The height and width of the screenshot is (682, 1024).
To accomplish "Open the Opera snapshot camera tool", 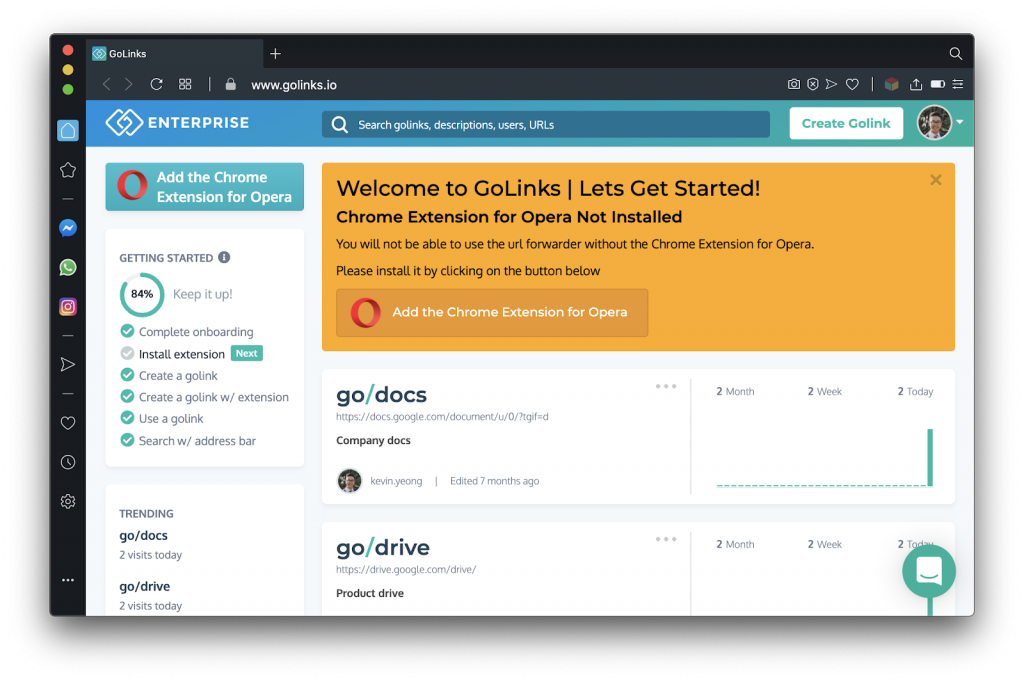I will pos(793,84).
